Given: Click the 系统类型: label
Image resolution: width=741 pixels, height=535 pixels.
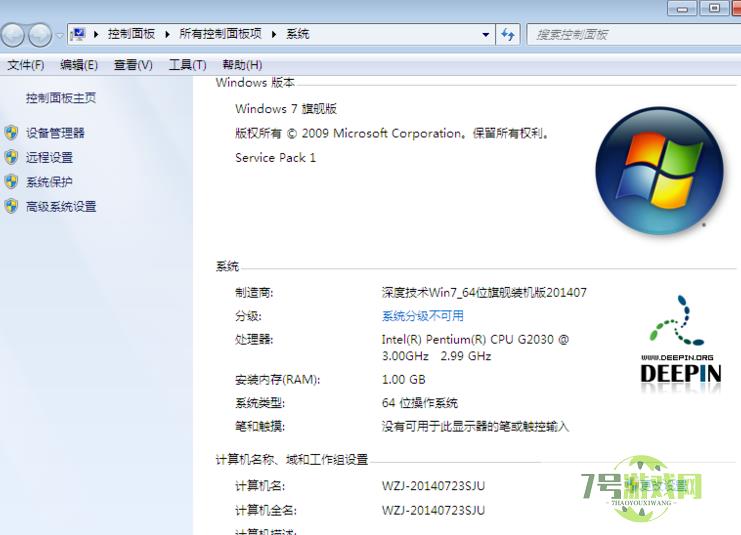Looking at the screenshot, I should pyautogui.click(x=260, y=403).
